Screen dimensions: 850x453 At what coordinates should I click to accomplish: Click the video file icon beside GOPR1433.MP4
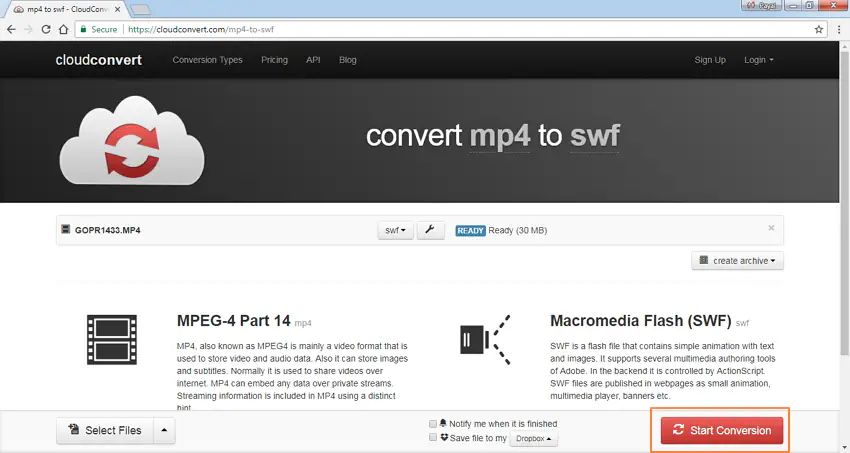pos(66,229)
